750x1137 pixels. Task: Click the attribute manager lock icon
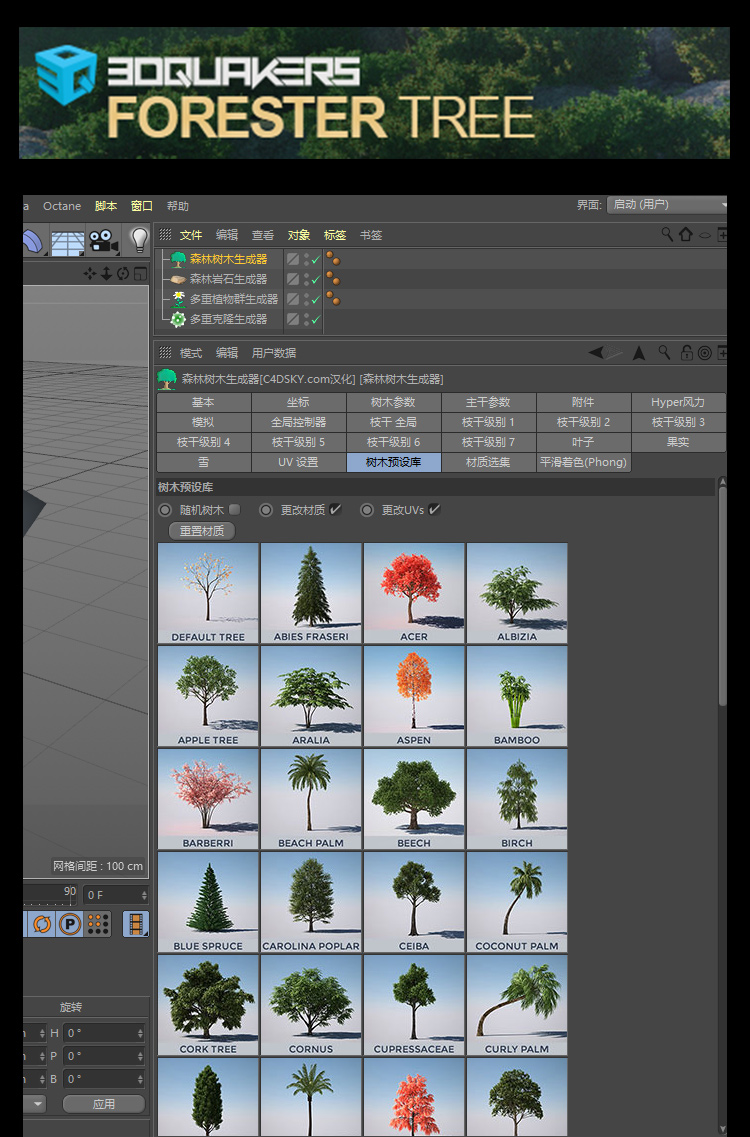[x=686, y=352]
